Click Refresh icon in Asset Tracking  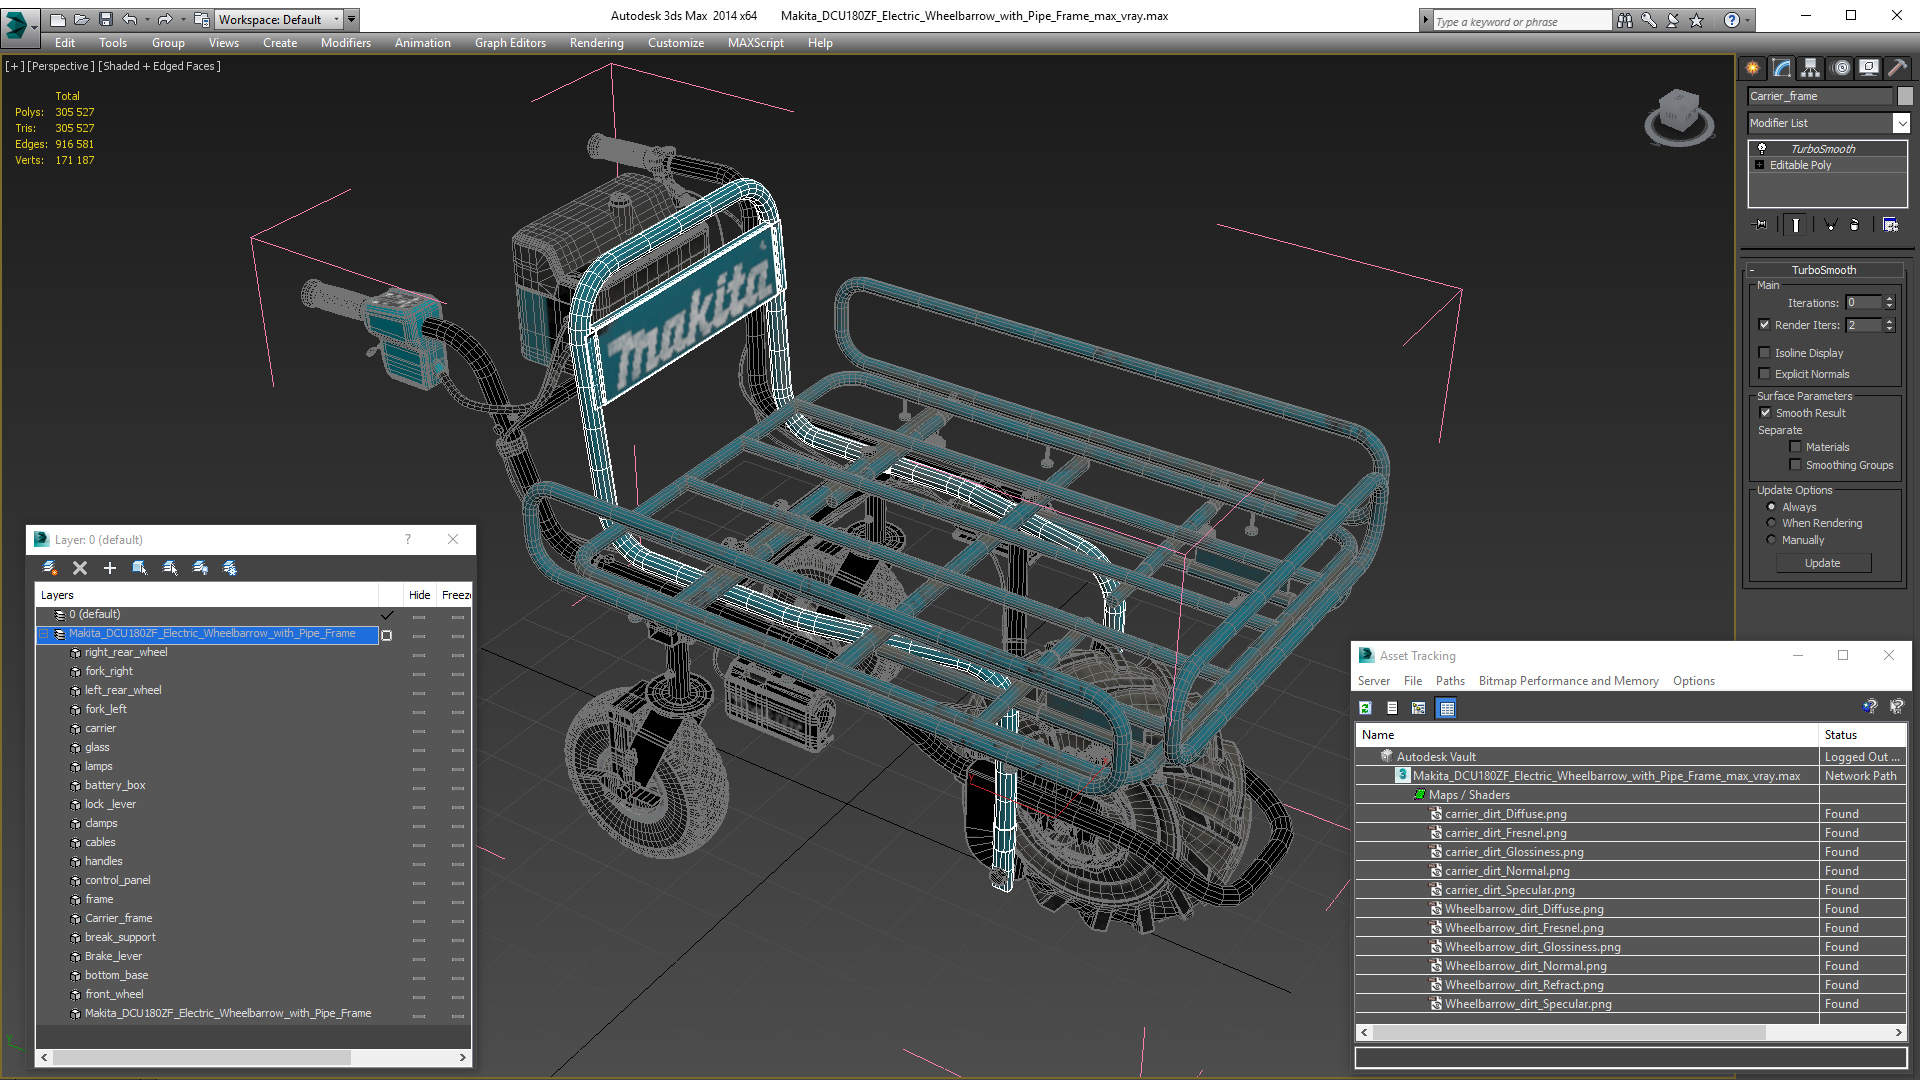tap(1365, 708)
